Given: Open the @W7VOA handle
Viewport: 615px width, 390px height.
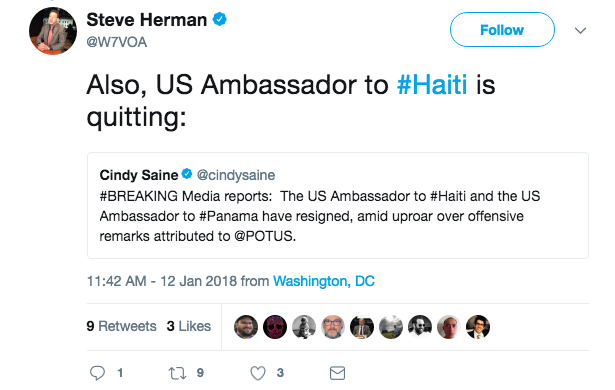Looking at the screenshot, I should coord(117,42).
